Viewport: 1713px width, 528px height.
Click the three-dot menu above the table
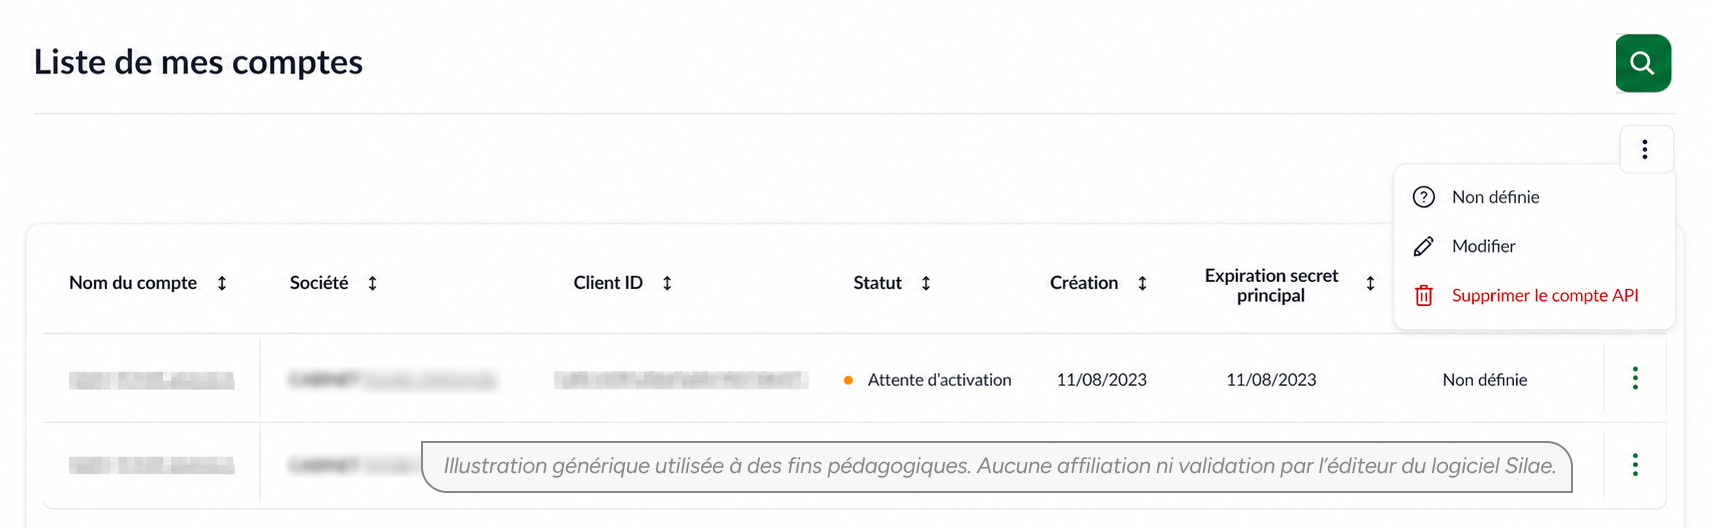click(x=1645, y=150)
